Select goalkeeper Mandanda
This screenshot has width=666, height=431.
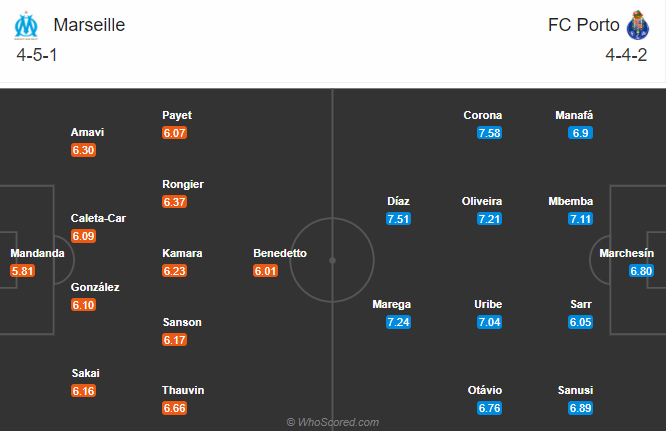[37, 253]
